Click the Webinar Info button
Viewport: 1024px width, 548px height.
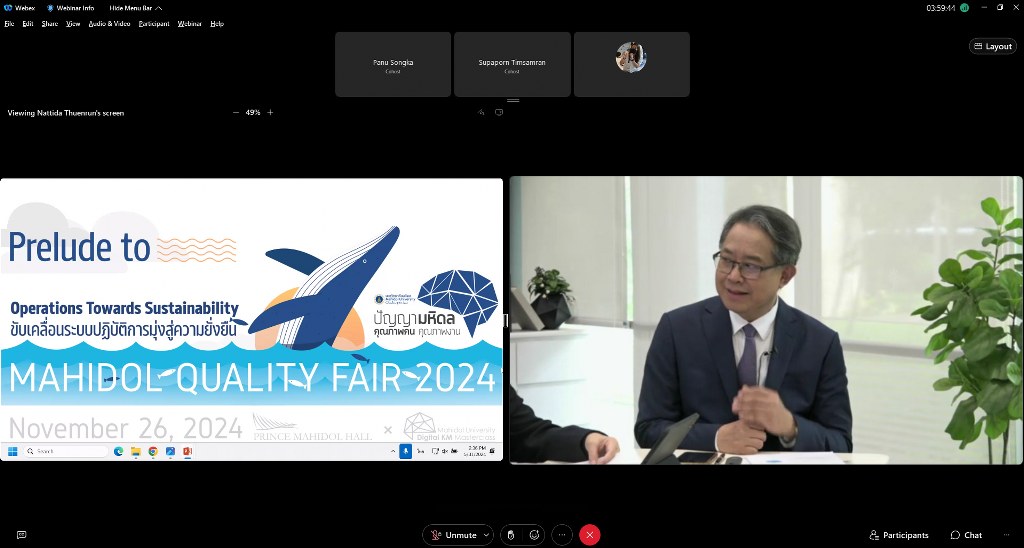point(71,8)
